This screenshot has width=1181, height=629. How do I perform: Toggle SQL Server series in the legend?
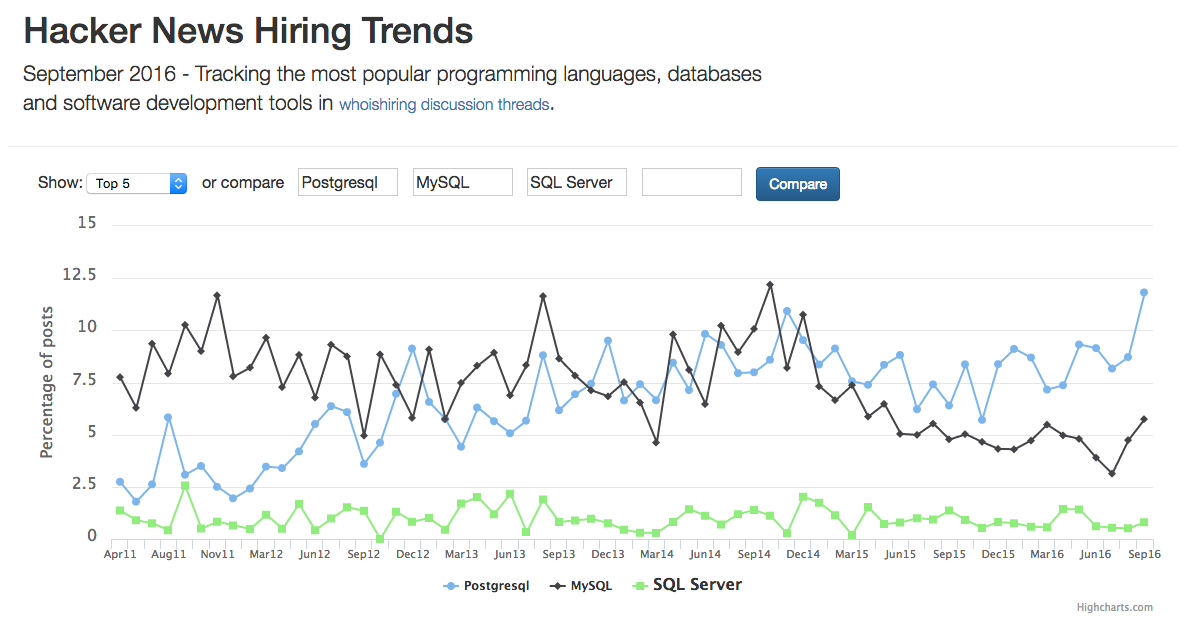687,585
